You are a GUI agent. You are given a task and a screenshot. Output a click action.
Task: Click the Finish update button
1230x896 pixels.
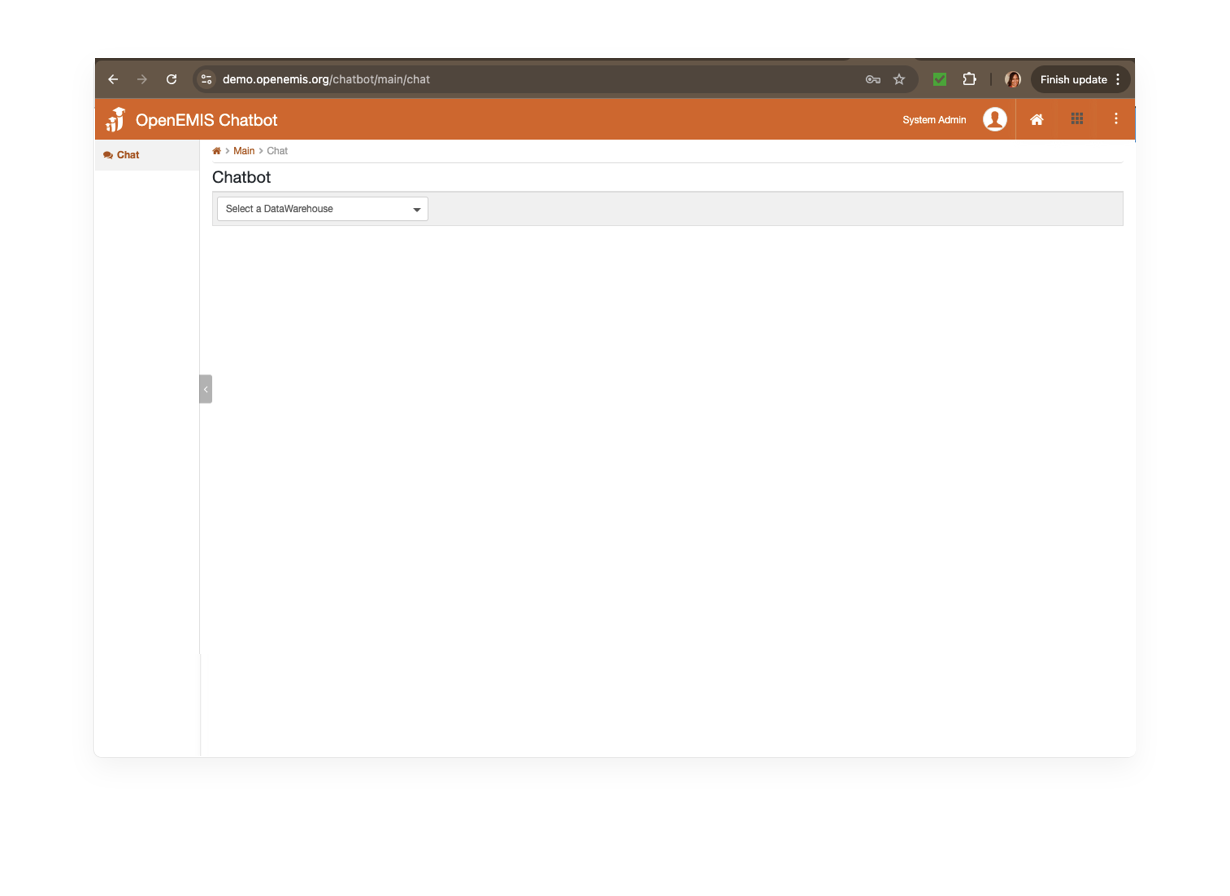click(x=1080, y=79)
